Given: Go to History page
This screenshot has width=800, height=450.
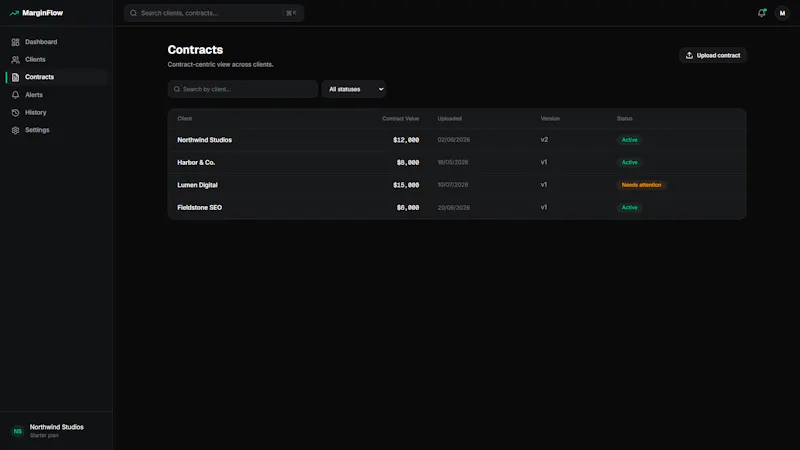Looking at the screenshot, I should coord(56,112).
